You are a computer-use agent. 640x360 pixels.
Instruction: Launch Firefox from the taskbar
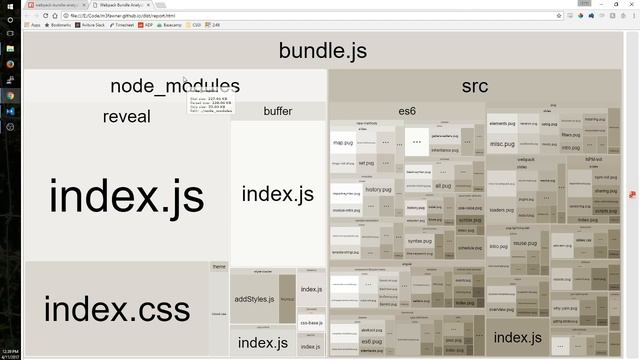point(10,64)
